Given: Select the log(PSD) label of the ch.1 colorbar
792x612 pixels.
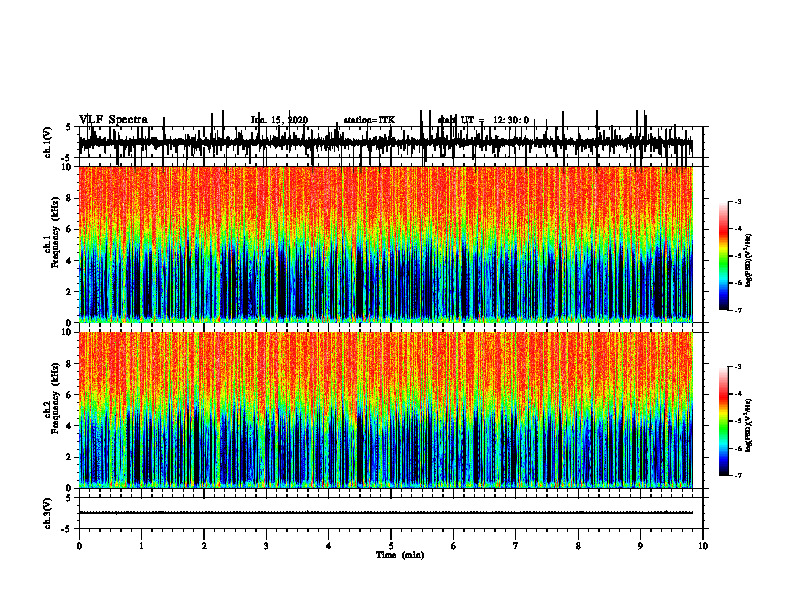Looking at the screenshot, I should [x=748, y=261].
